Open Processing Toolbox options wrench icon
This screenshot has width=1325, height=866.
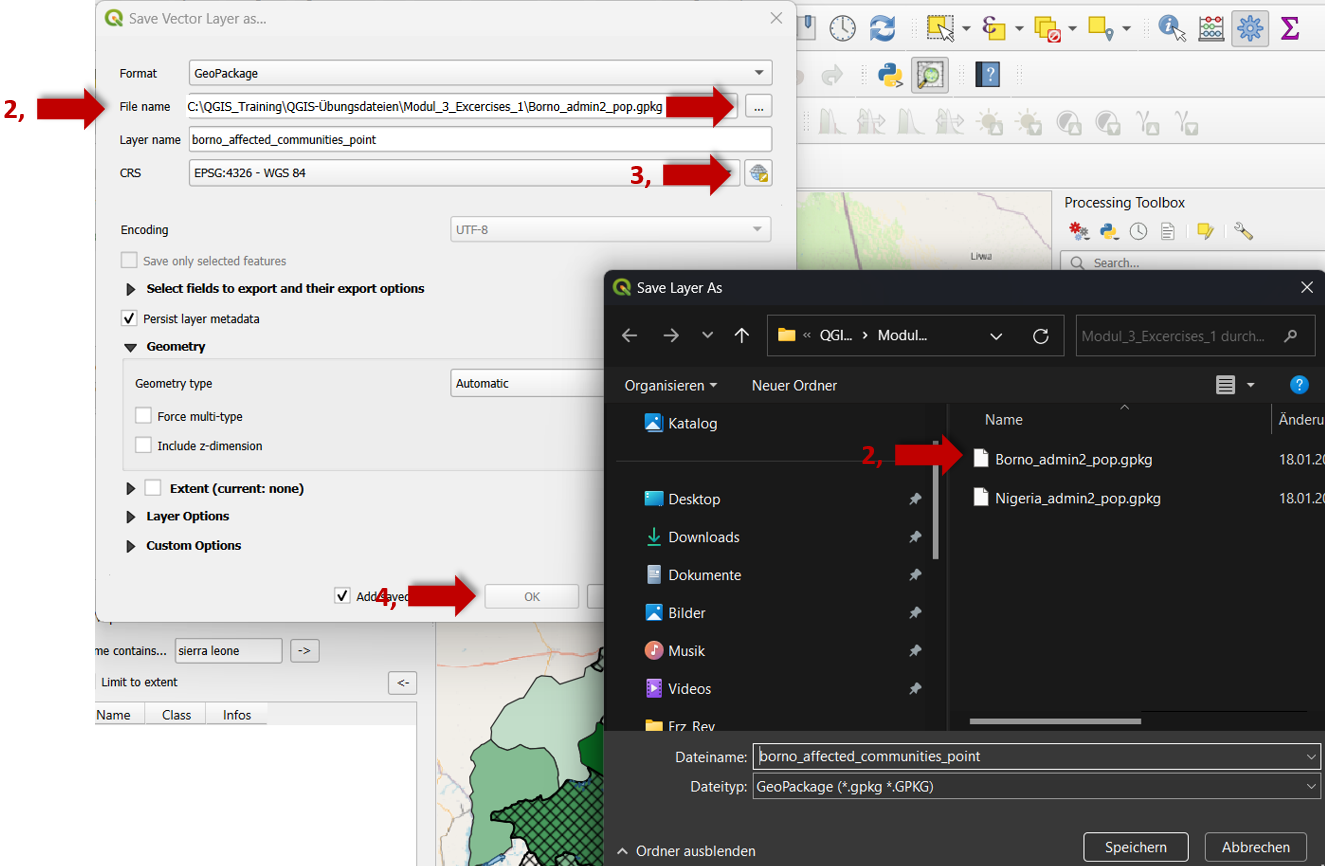pyautogui.click(x=1243, y=232)
